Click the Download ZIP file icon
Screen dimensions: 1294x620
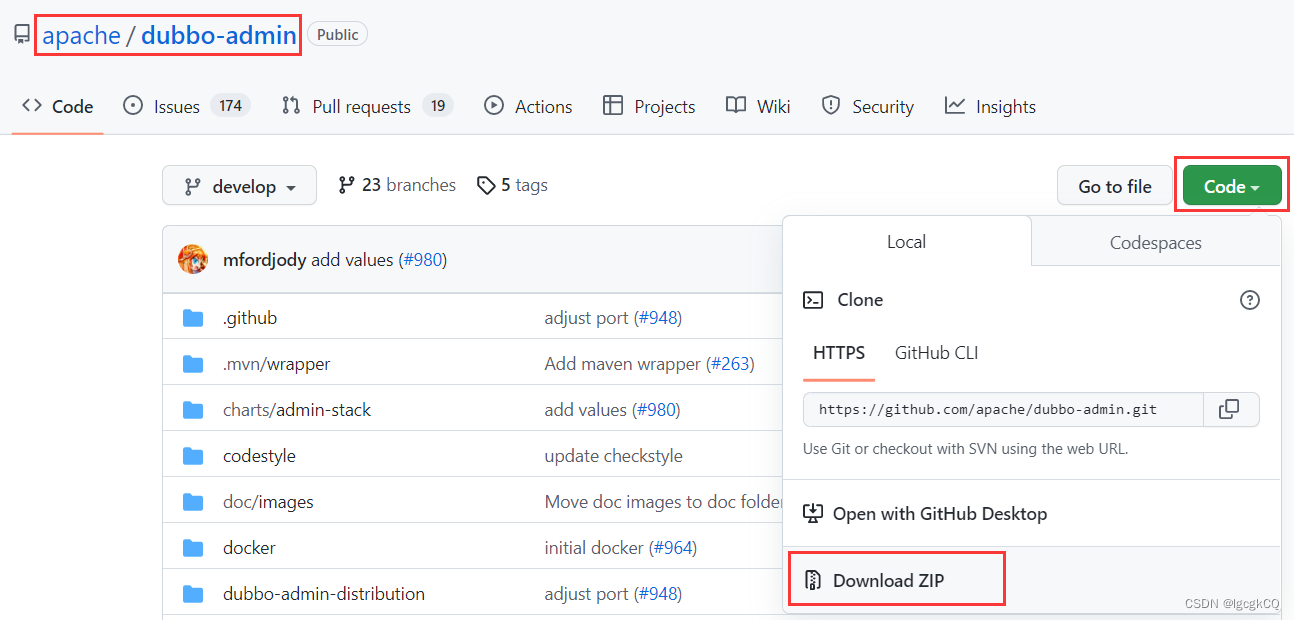click(813, 580)
